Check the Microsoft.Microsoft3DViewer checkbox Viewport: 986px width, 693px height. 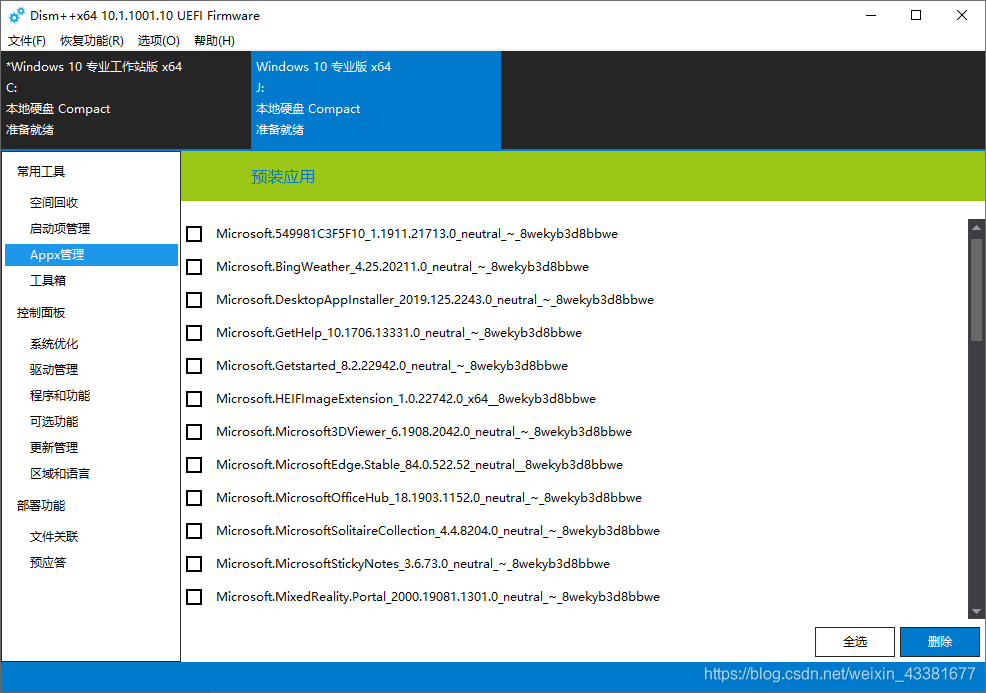click(194, 432)
